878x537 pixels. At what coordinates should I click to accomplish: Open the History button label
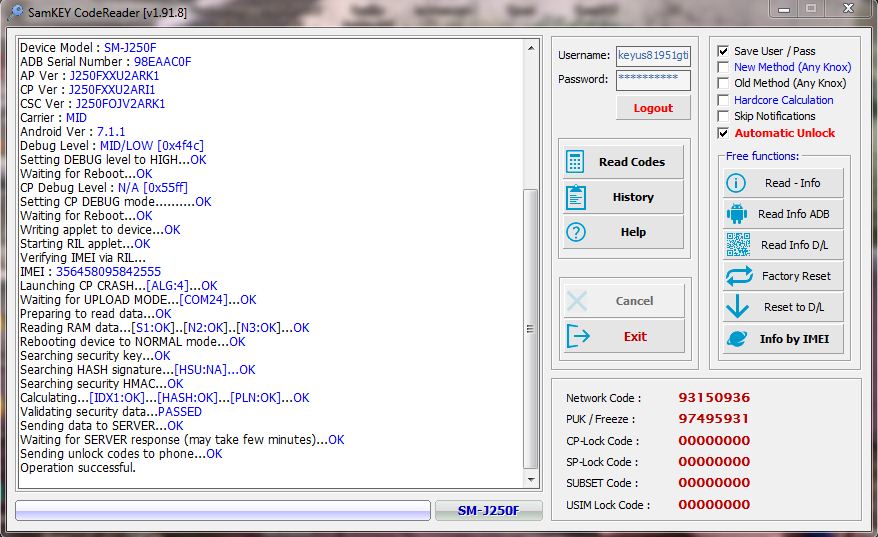(633, 197)
